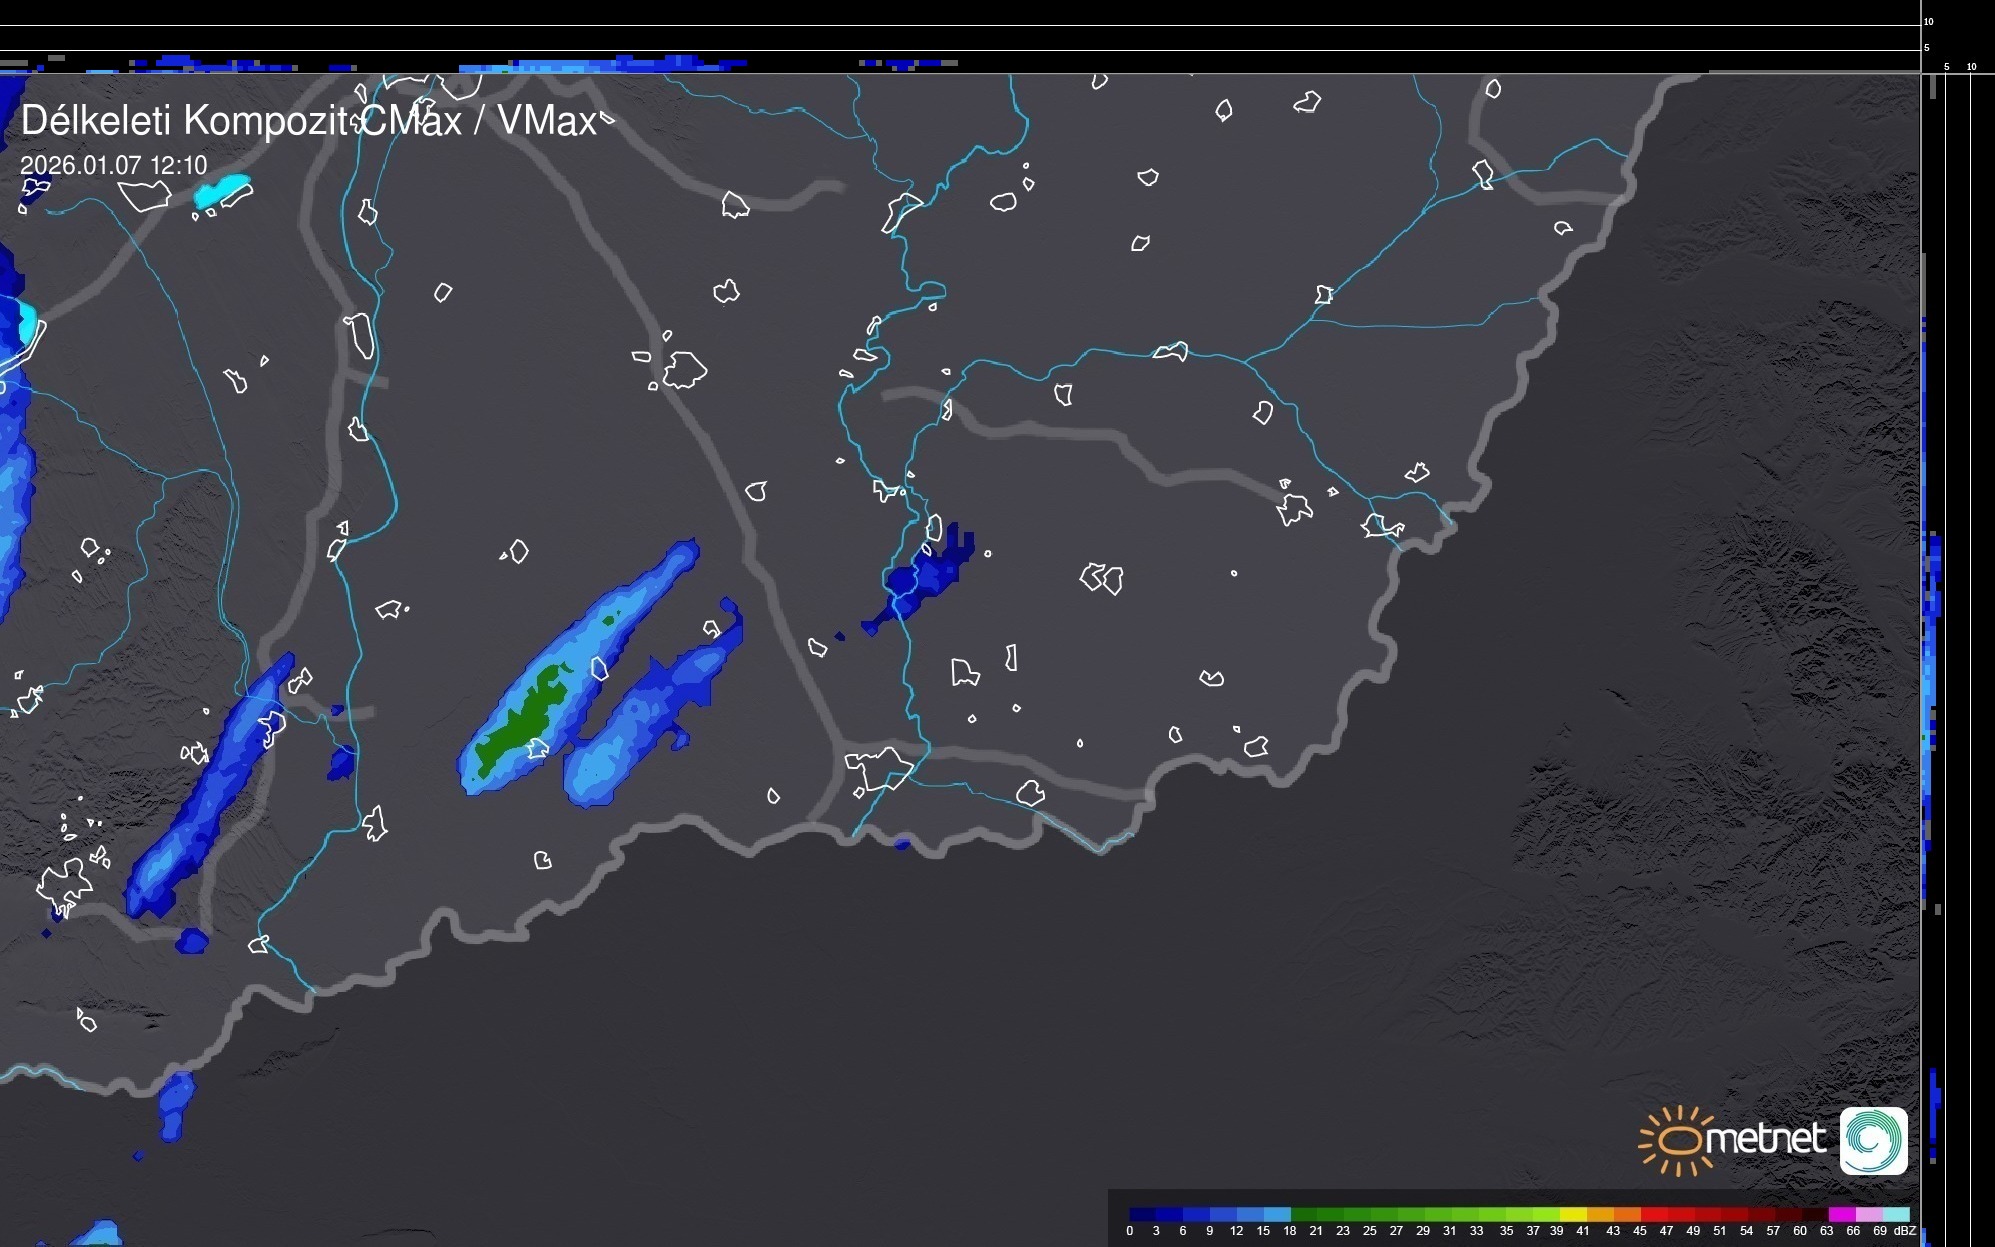Click the 2026.01.07 12:10 timestamp
Image resolution: width=1995 pixels, height=1247 pixels.
coord(113,165)
